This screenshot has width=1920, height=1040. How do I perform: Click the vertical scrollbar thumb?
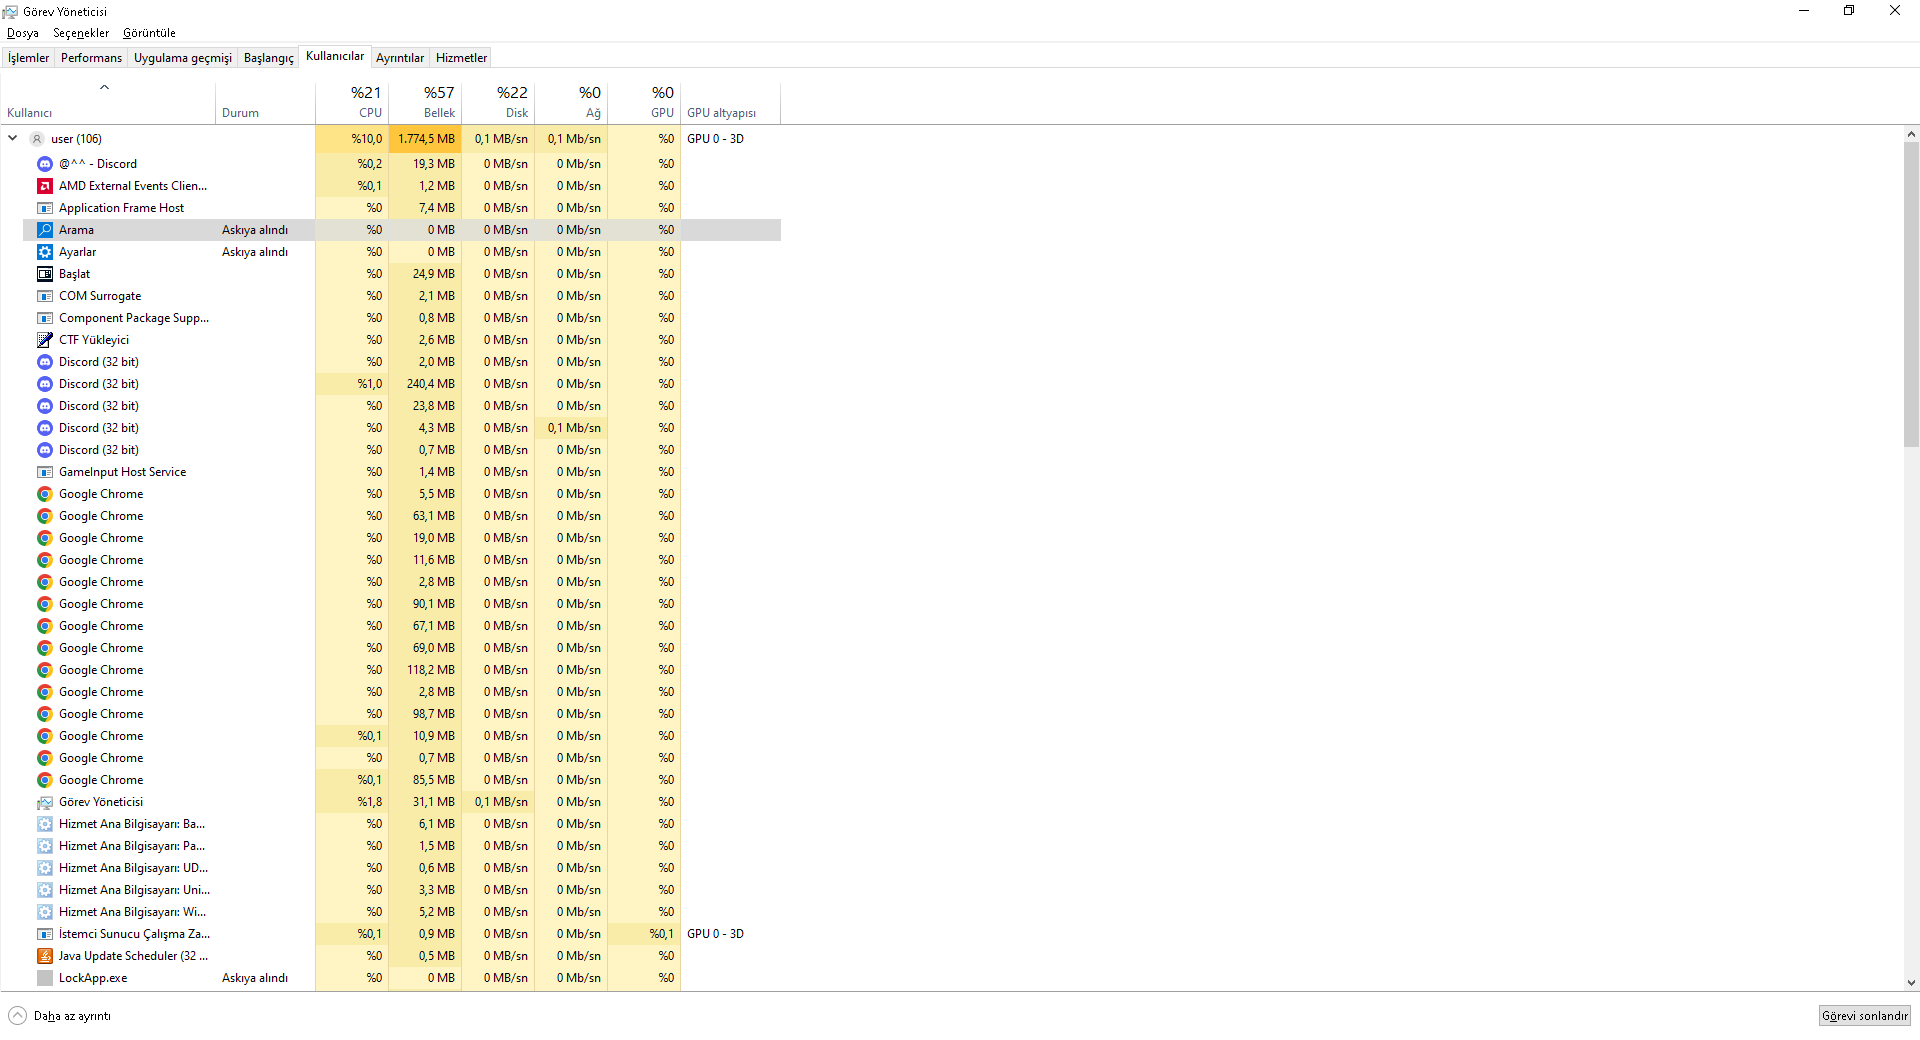(x=1911, y=294)
